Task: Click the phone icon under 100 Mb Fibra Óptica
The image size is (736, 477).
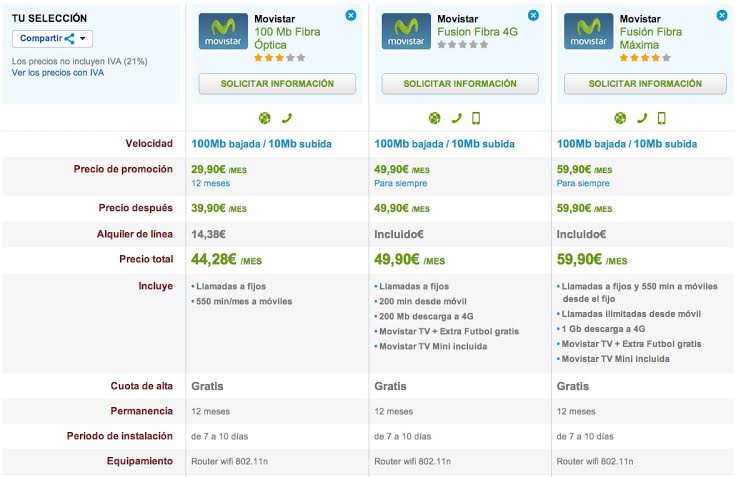Action: pos(287,118)
